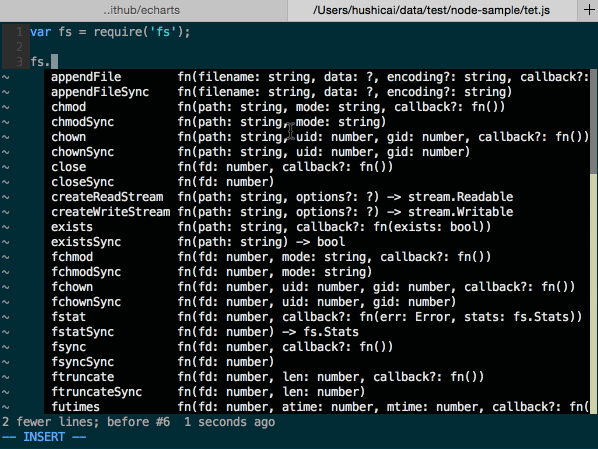Click the completion popup scrollbar thumb
The width and height of the screenshot is (598, 449).
593,122
